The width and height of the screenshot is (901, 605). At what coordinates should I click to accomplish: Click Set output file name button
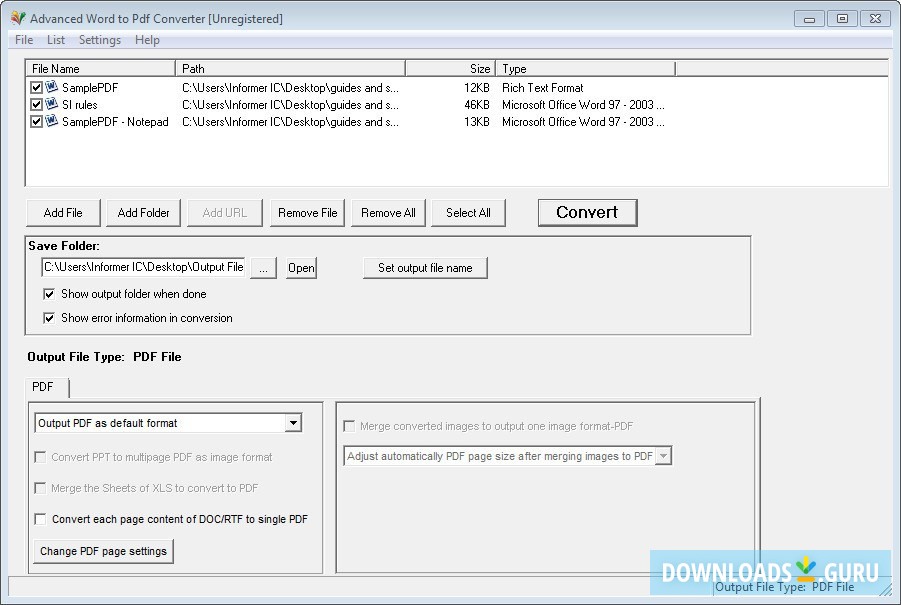[425, 268]
